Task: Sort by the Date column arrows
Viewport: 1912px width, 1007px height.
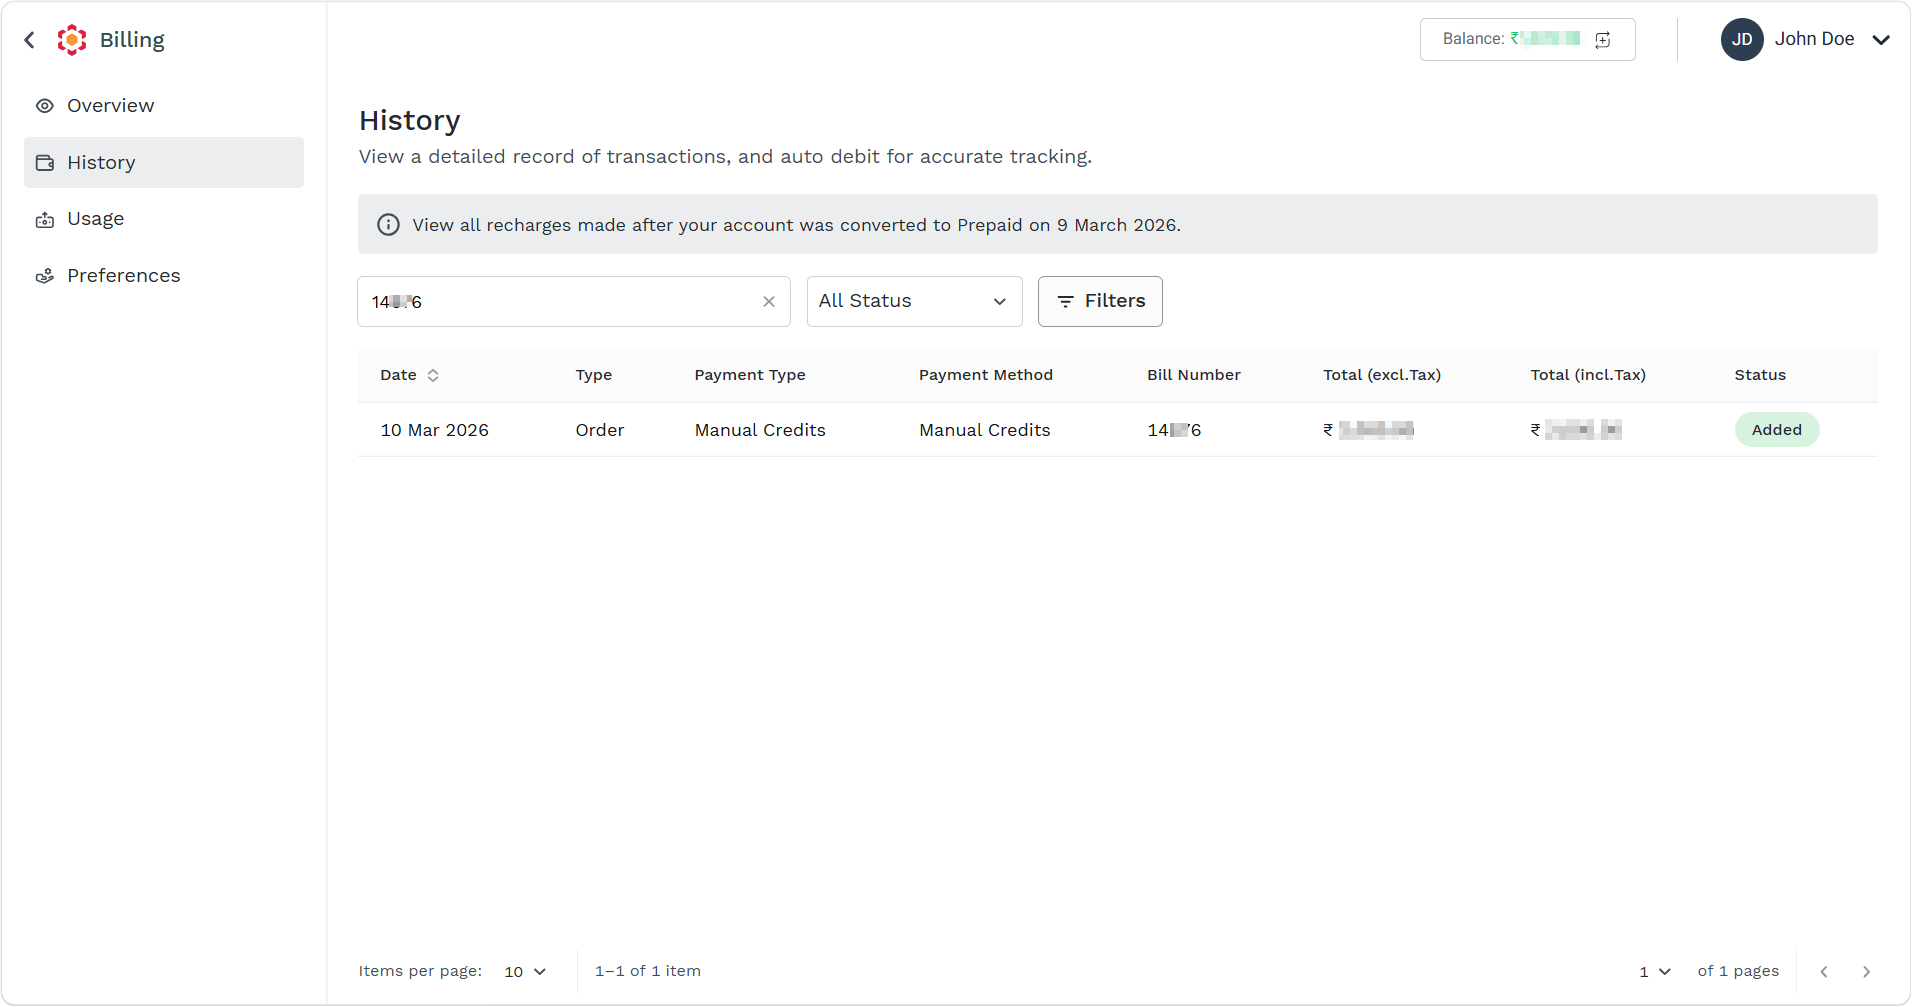Action: [433, 376]
